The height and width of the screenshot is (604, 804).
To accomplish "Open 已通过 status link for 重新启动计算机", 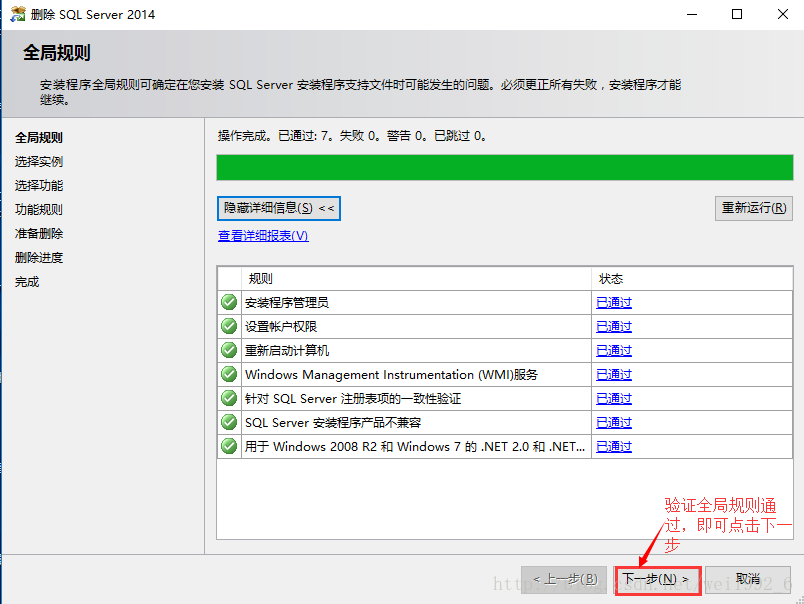I will pyautogui.click(x=614, y=351).
